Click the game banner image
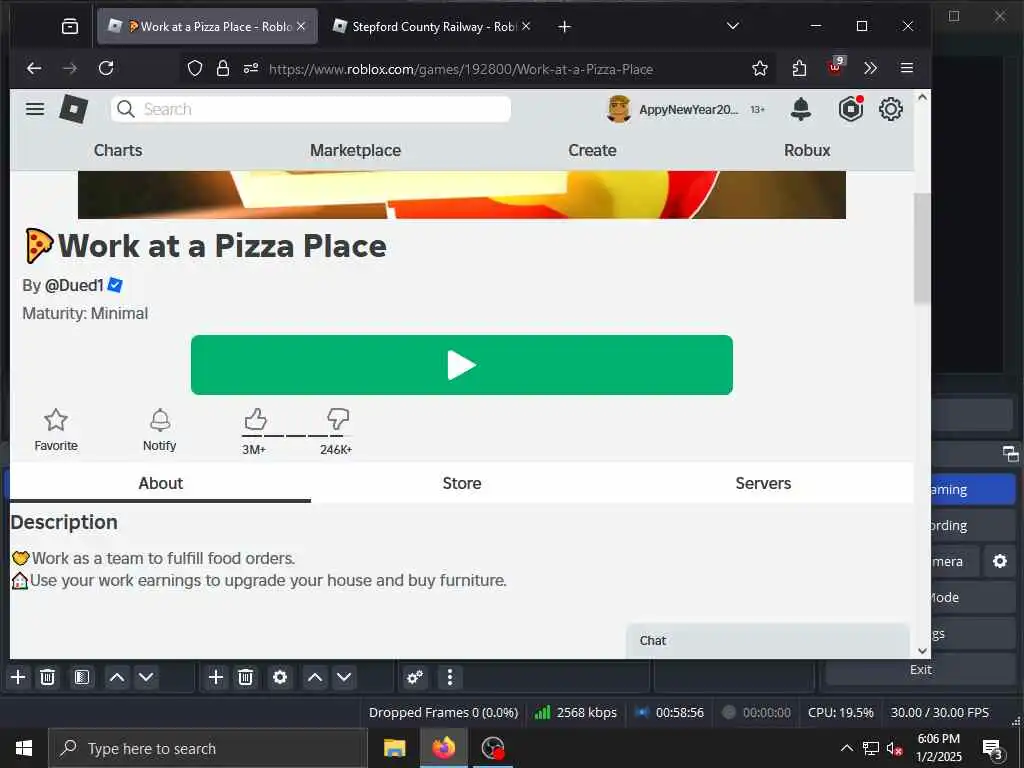Image resolution: width=1024 pixels, height=768 pixels. click(x=462, y=195)
